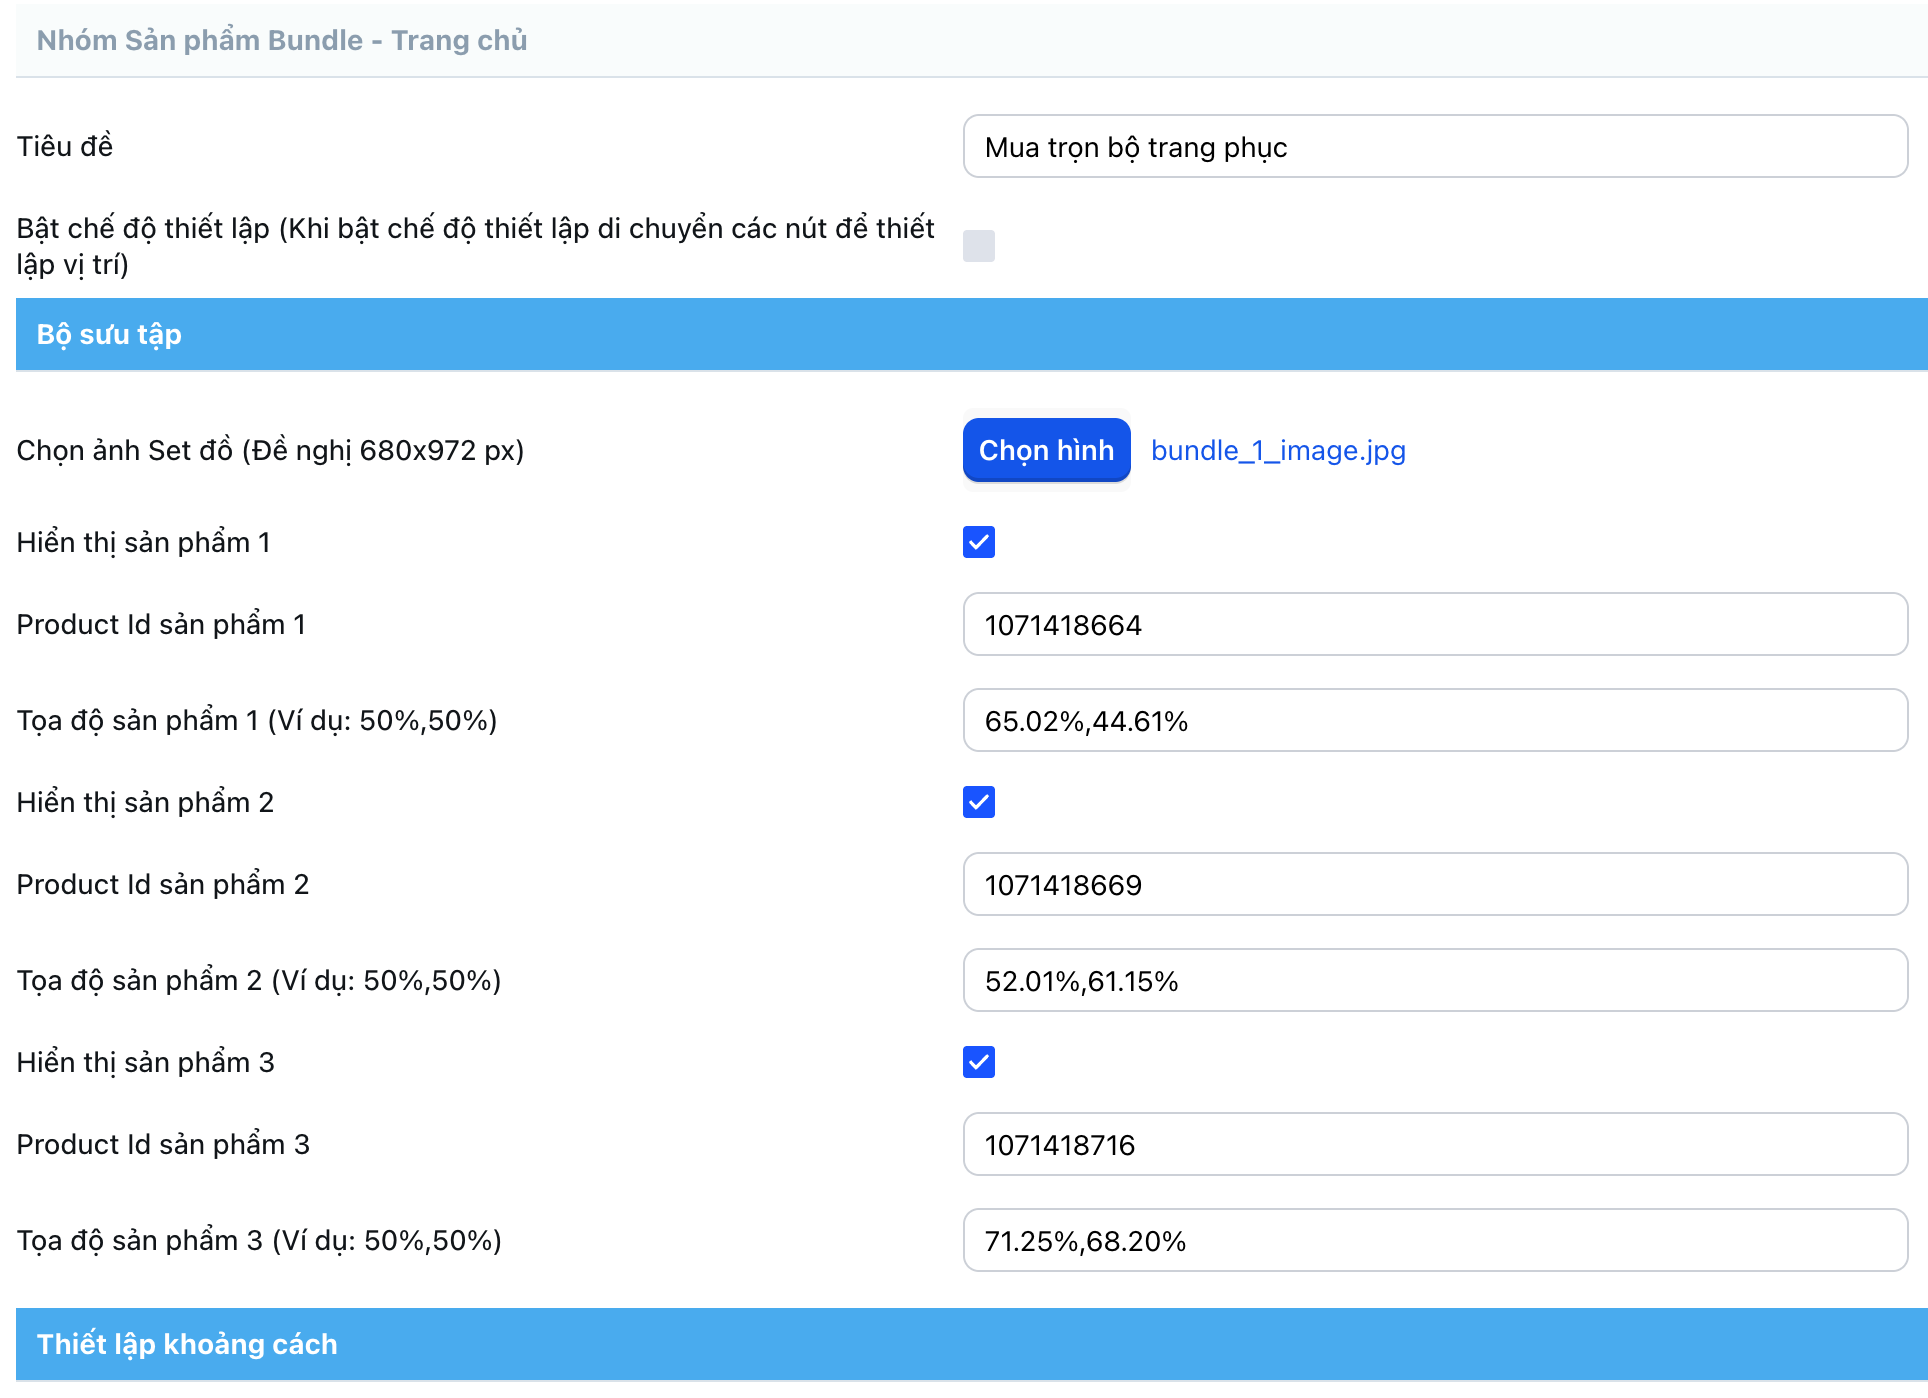The height and width of the screenshot is (1398, 1928).
Task: Select the Product Id sản phẩm 2 input
Action: pos(1434,885)
